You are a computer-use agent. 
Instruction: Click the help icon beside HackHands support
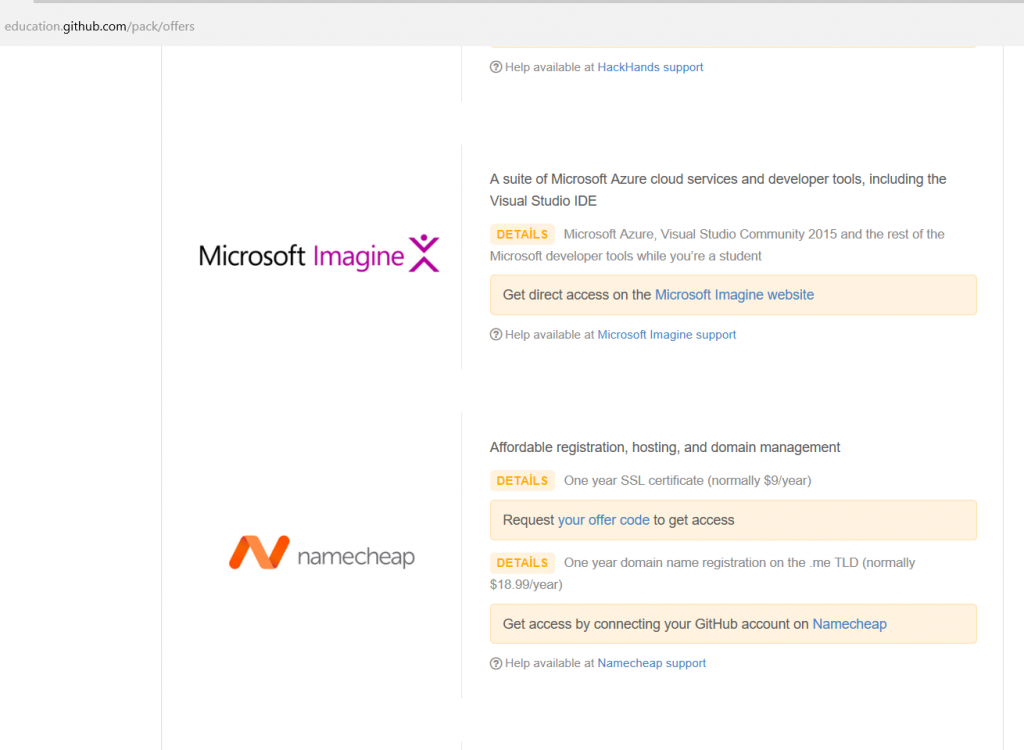point(496,67)
